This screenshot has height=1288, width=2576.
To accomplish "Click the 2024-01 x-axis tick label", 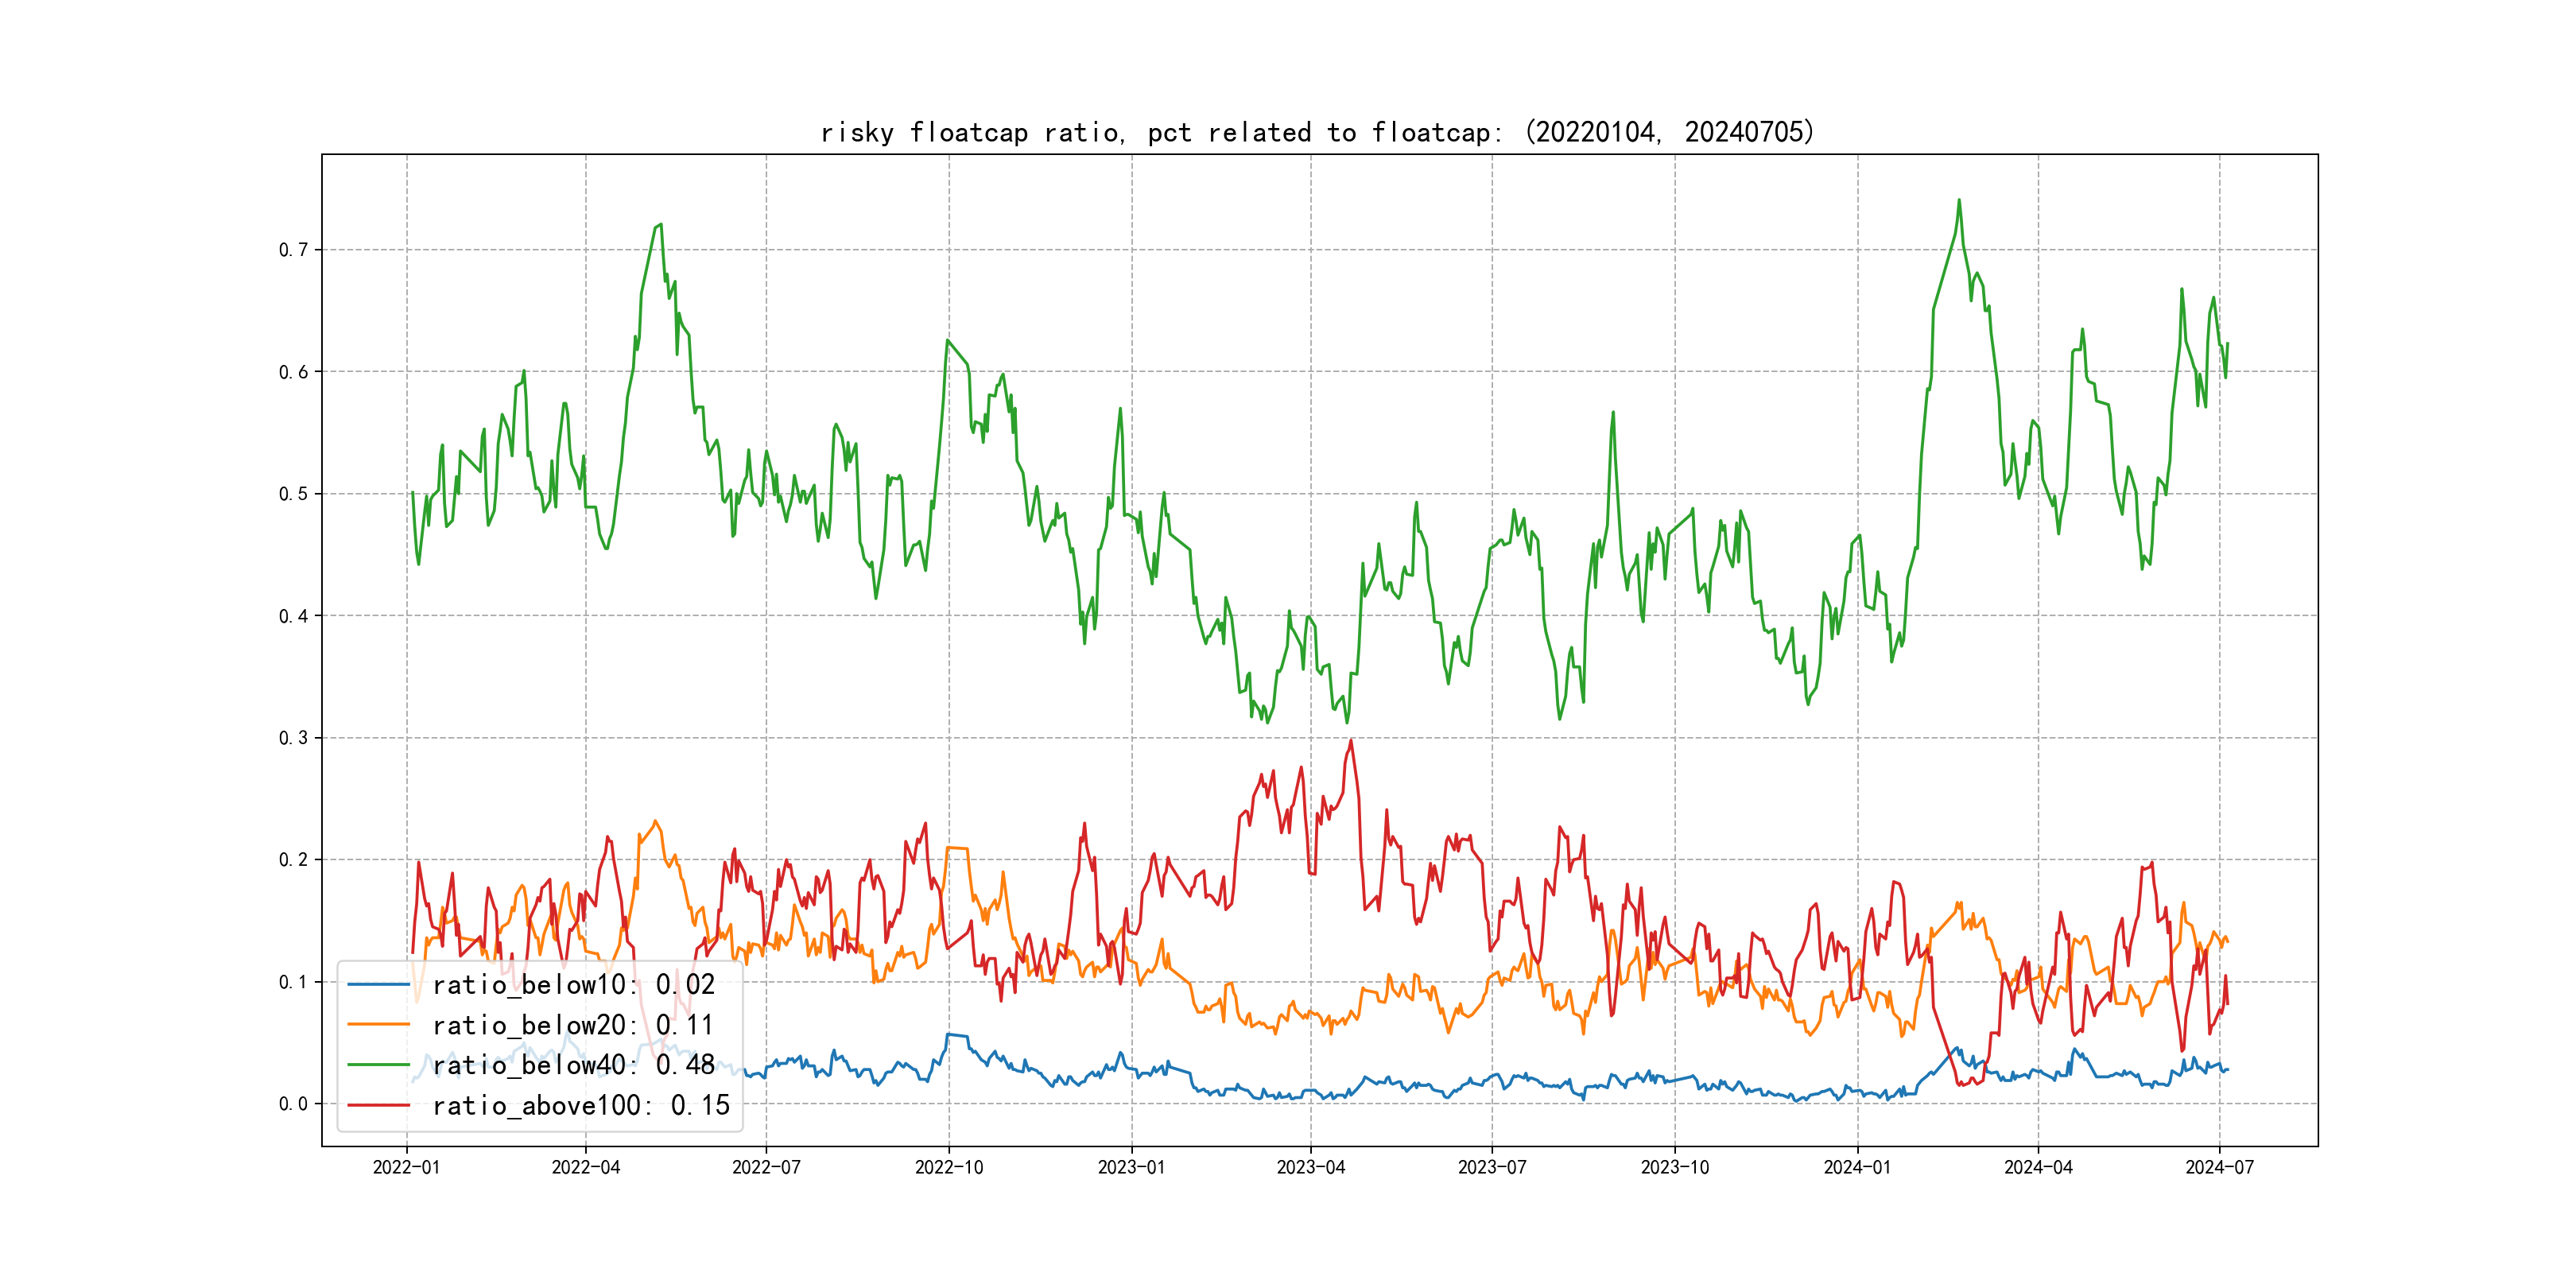I will pyautogui.click(x=1857, y=1167).
